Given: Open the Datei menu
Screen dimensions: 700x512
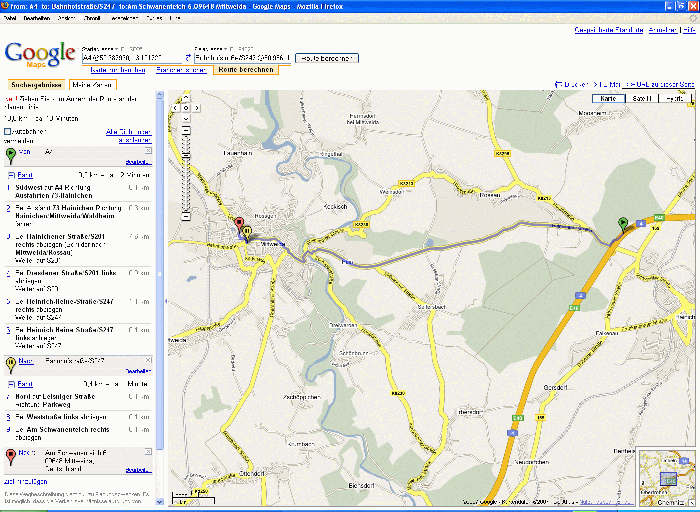Looking at the screenshot, I should pyautogui.click(x=10, y=18).
